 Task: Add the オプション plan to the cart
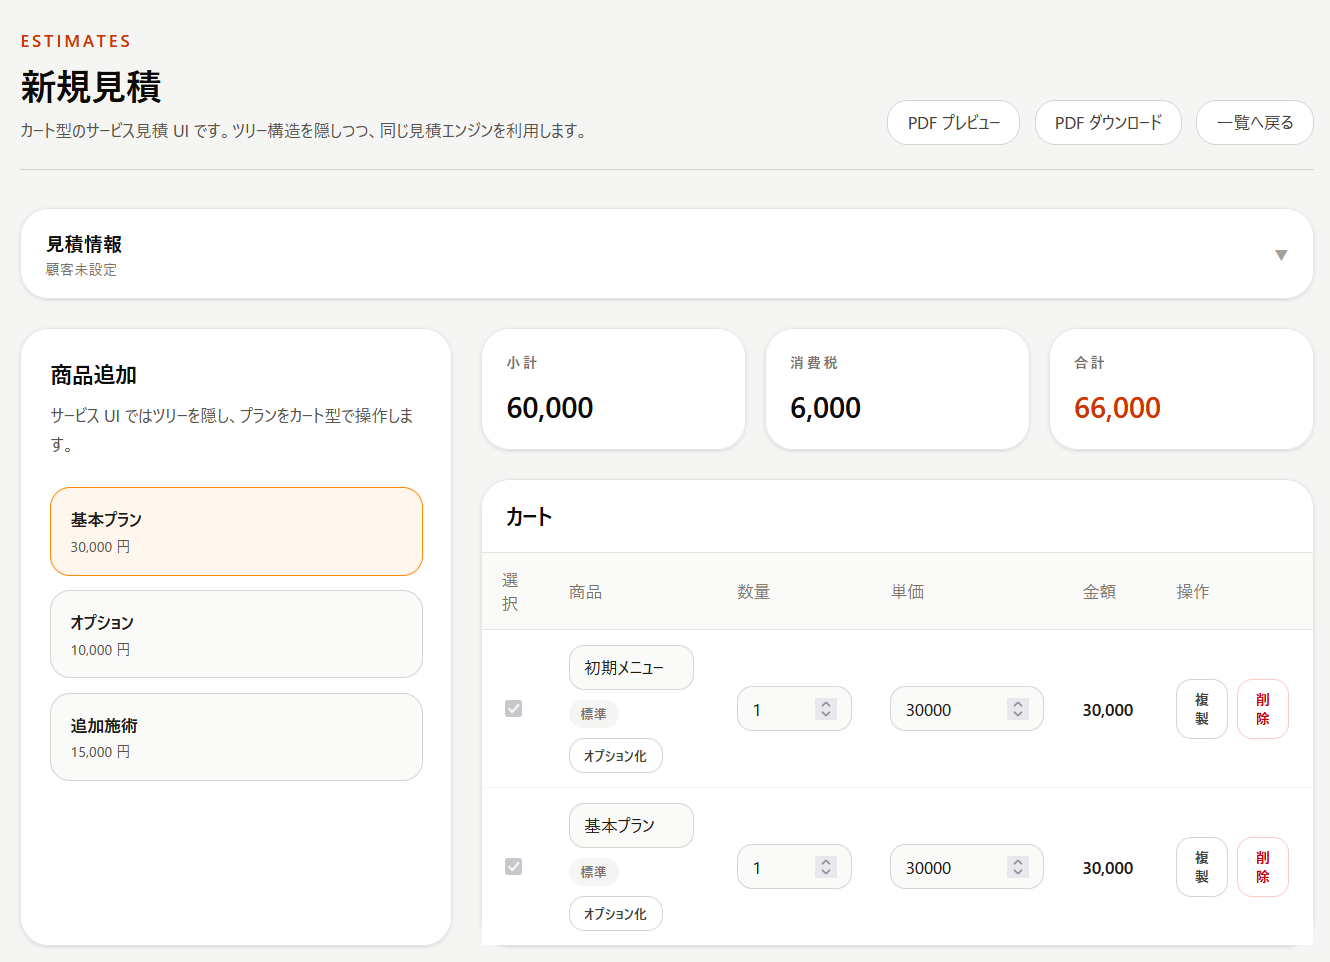point(236,634)
